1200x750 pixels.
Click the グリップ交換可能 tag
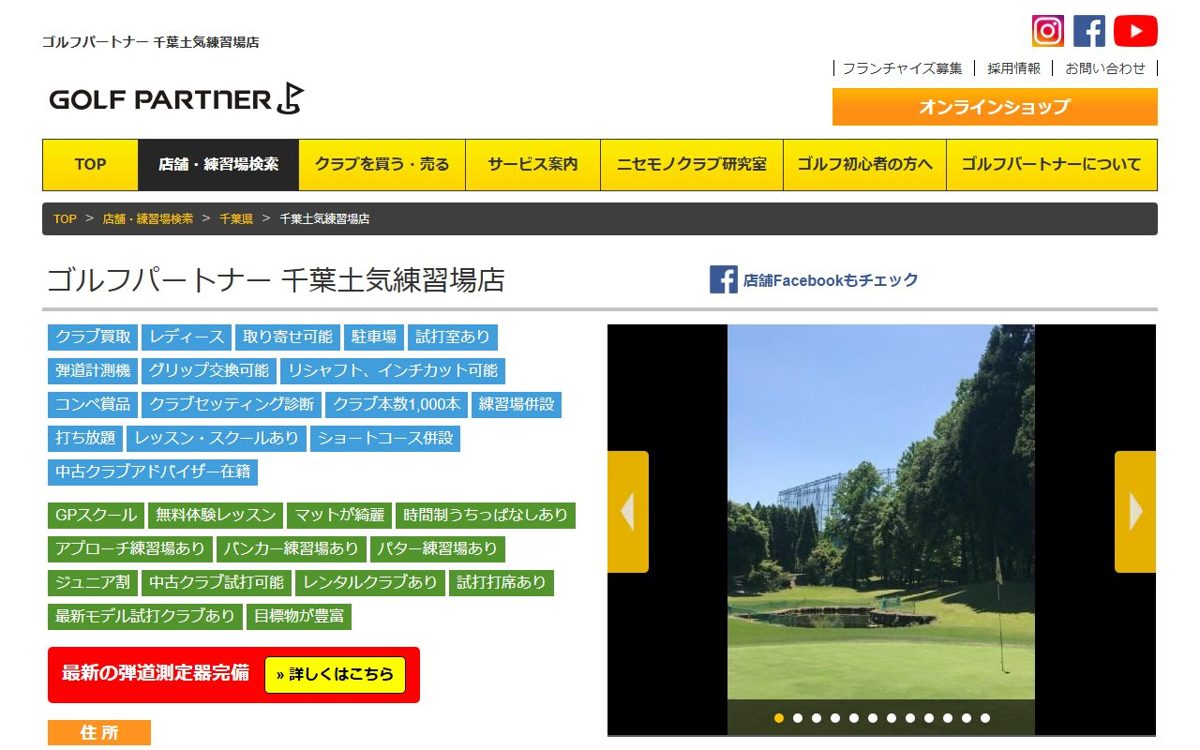tap(209, 371)
